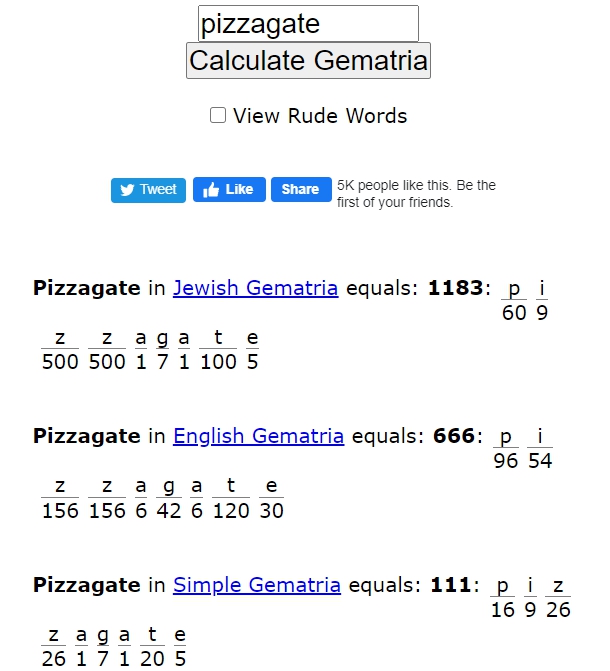Click the bold 1183 Jewish Gematria result

[455, 288]
